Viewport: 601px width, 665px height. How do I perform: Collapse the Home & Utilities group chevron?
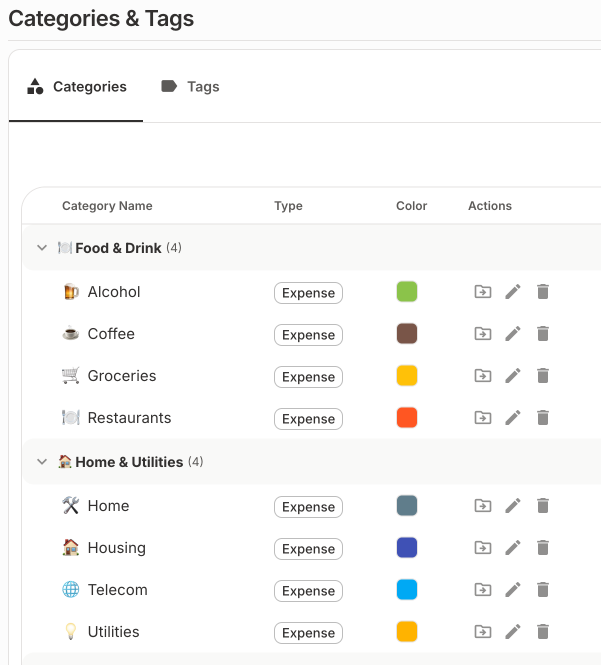42,461
